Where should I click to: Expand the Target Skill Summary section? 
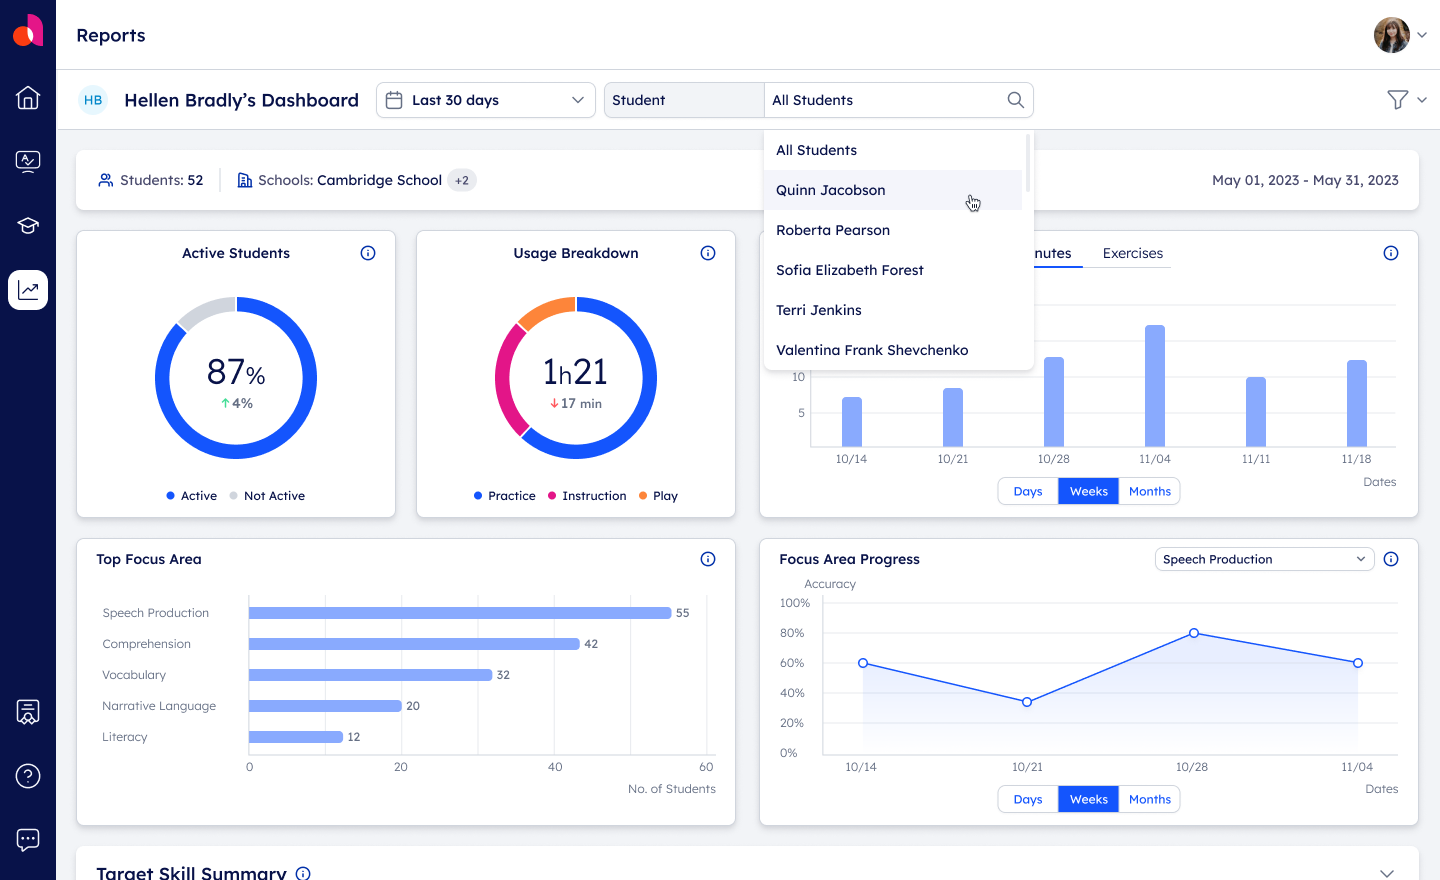point(1387,873)
